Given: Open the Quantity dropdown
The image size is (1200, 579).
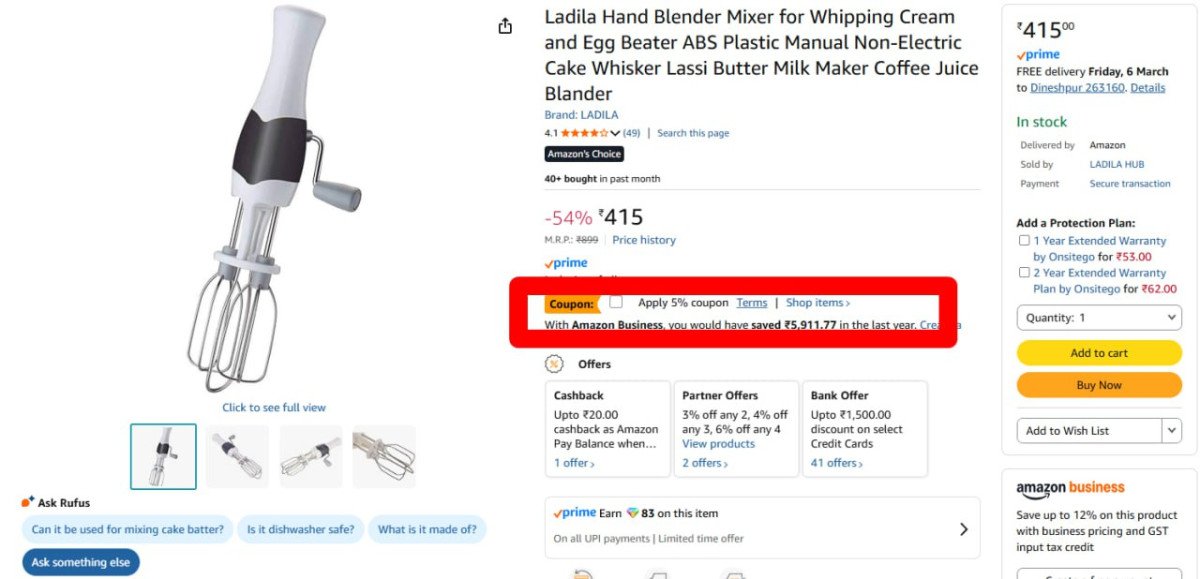Looking at the screenshot, I should pos(1099,318).
